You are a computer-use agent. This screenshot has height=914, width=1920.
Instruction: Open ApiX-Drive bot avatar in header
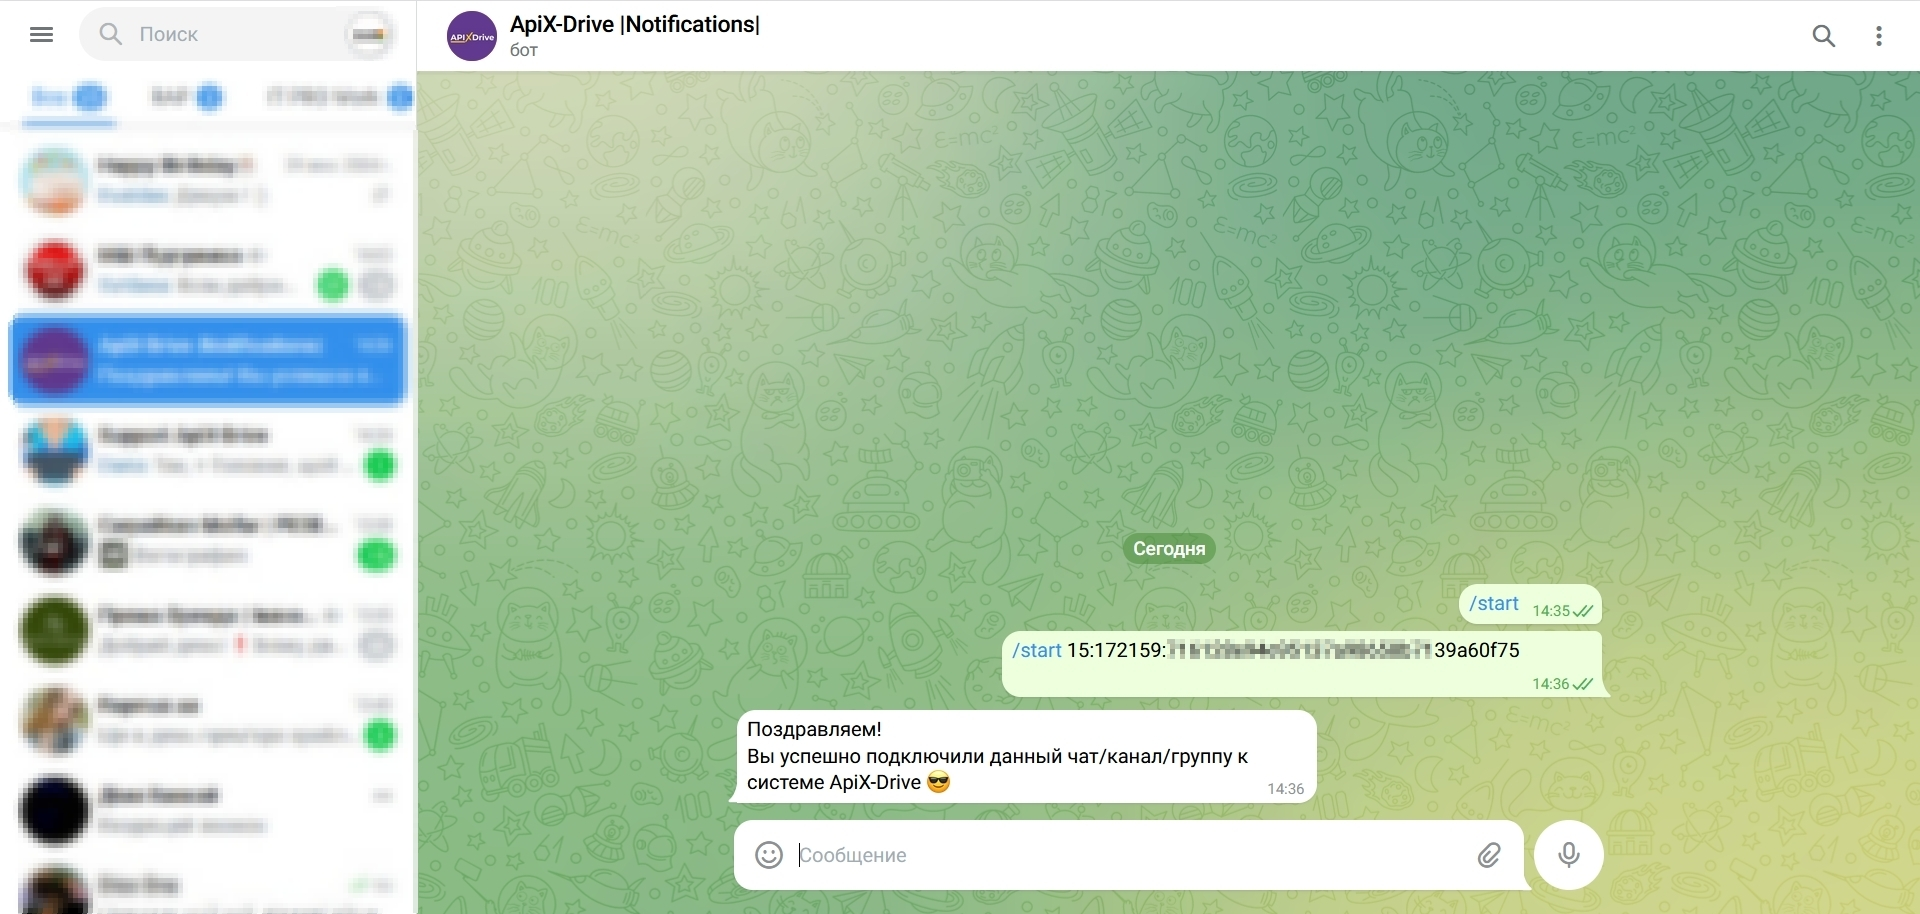pyautogui.click(x=472, y=37)
